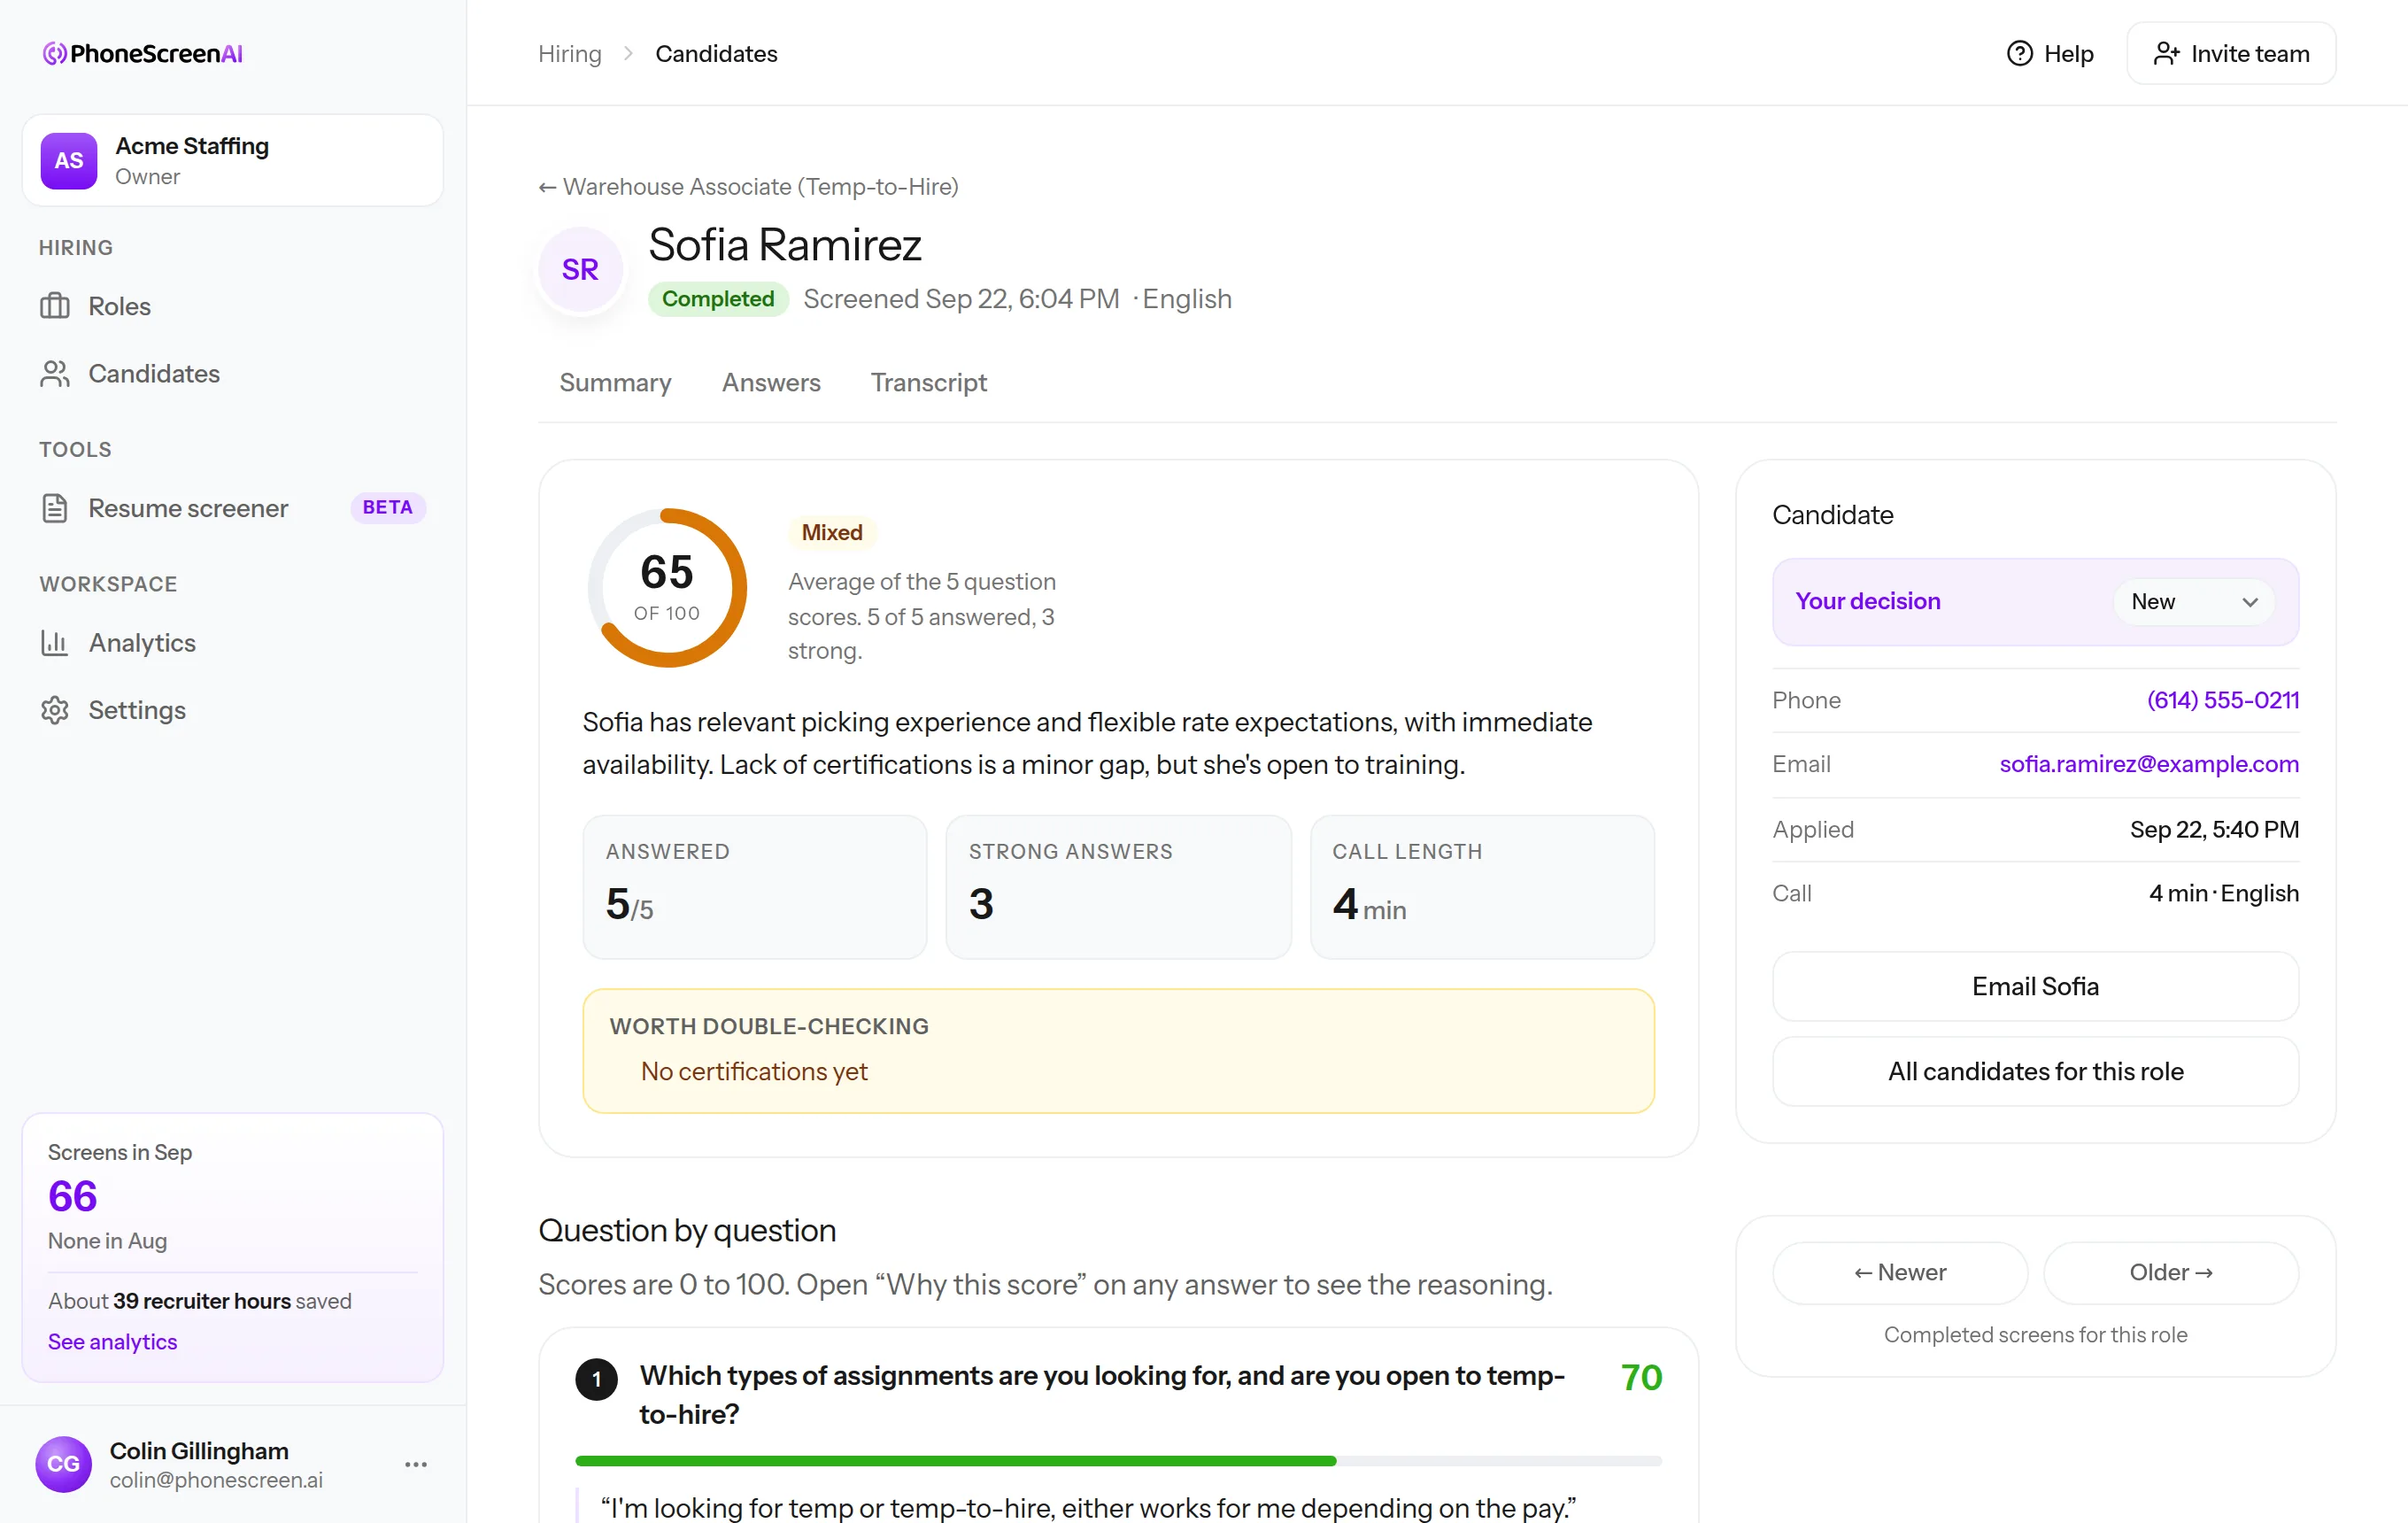Screen dimensions: 2408x1523
Task: Click the 65 of 100 score ring
Action: point(667,588)
